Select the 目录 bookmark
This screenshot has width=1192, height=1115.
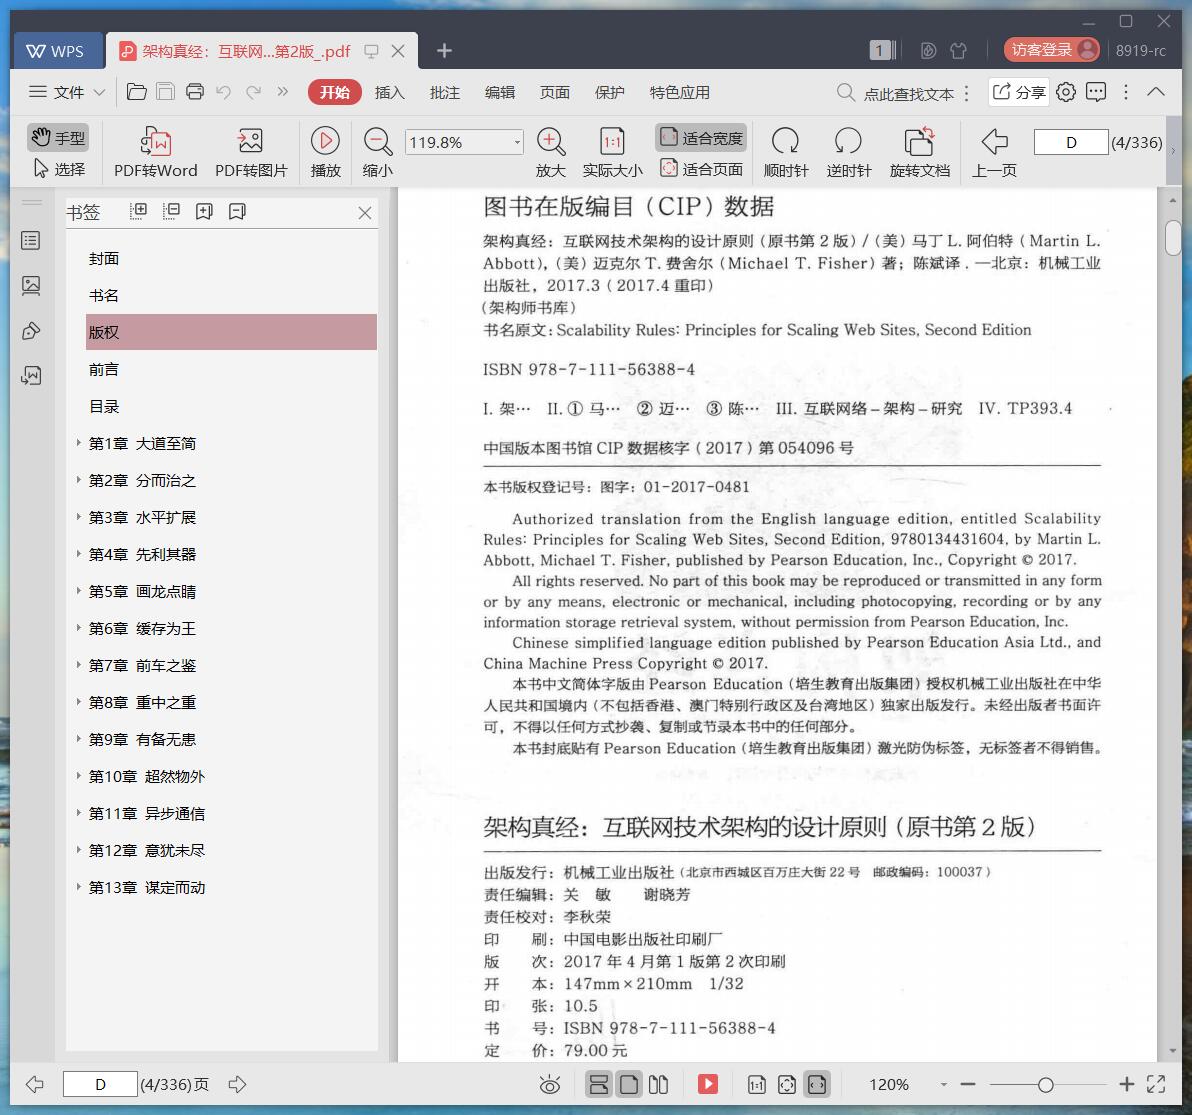pyautogui.click(x=104, y=407)
